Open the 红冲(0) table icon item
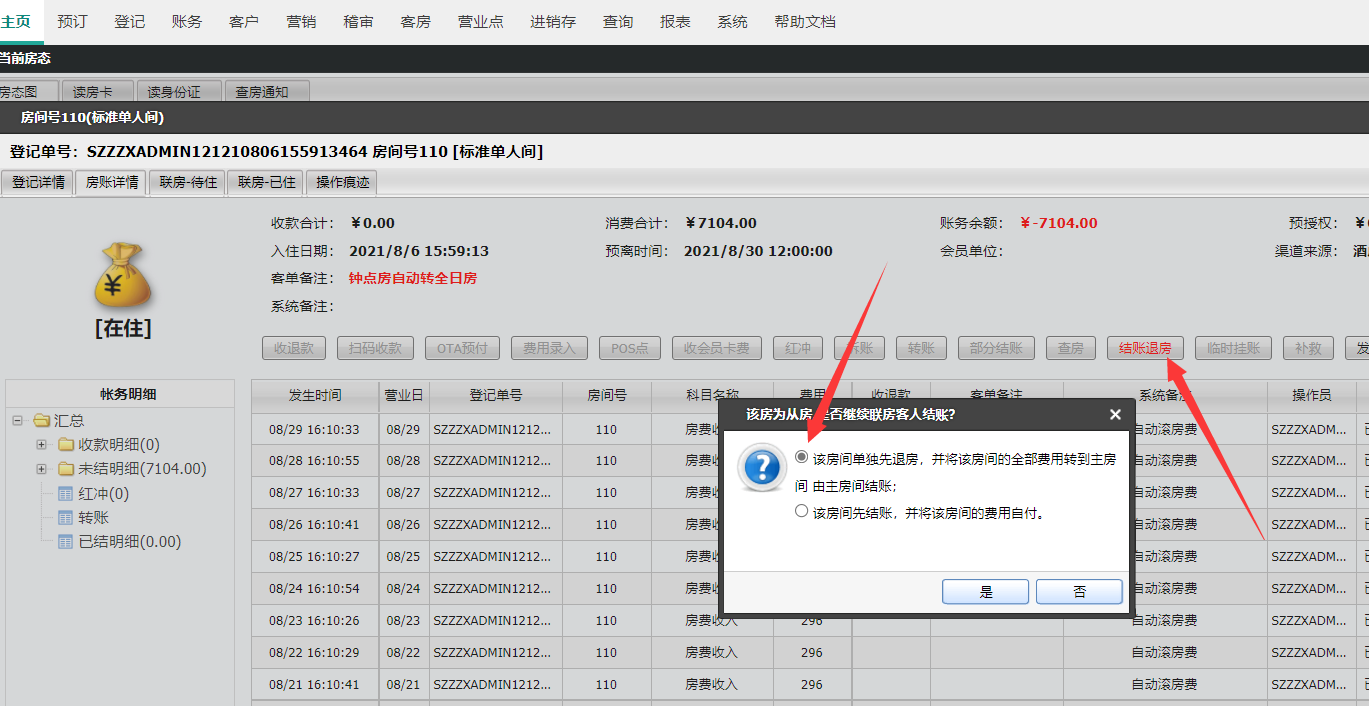1369x706 pixels. pos(65,493)
